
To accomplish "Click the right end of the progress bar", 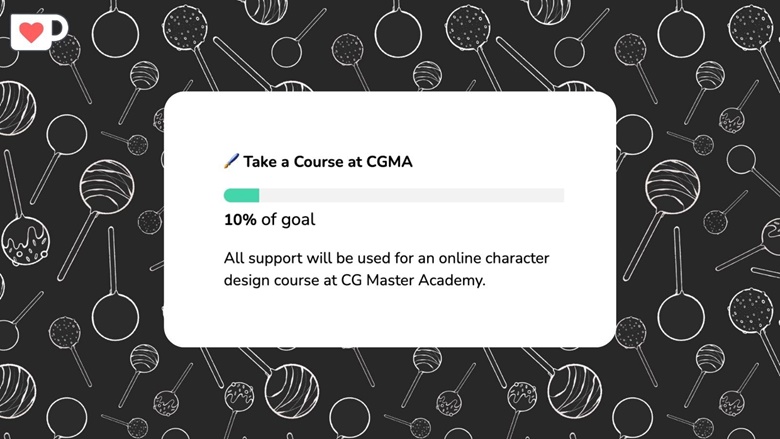I will 561,195.
